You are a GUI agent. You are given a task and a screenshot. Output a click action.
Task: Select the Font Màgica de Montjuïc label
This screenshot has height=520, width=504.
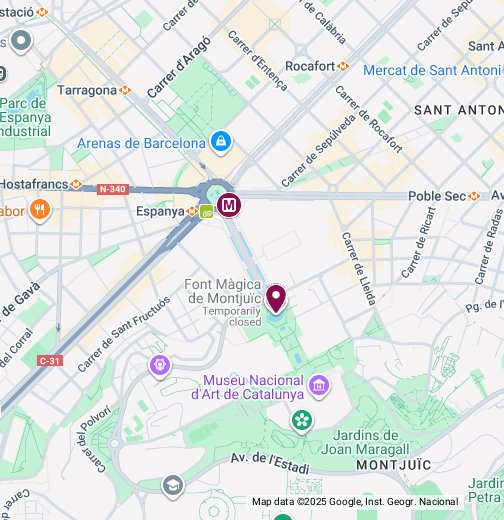[223, 291]
